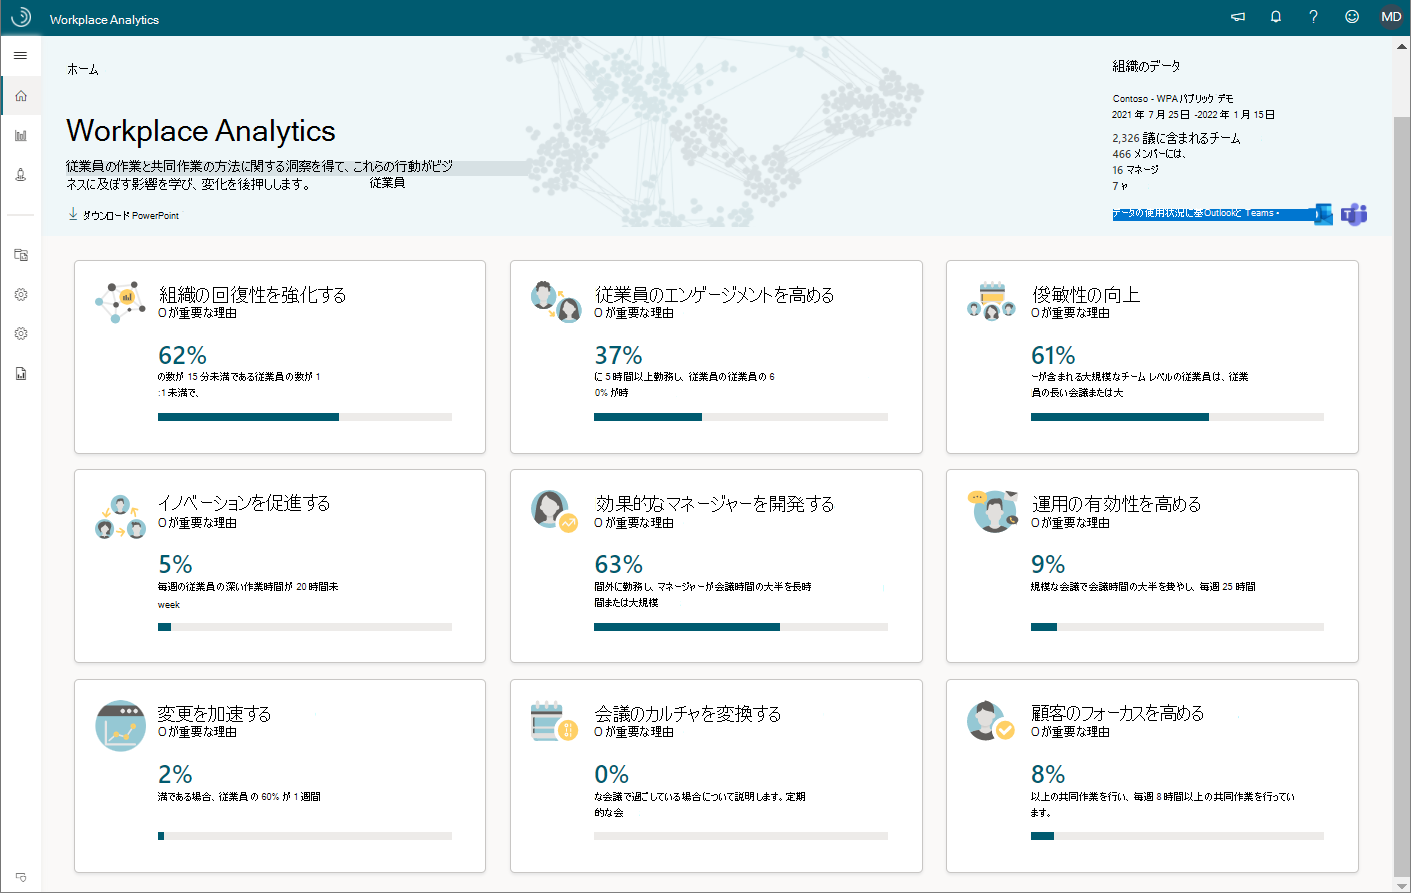Click the checkmark person icon on 顧客のフォーカスを高める card
The image size is (1411, 893).
[x=991, y=721]
